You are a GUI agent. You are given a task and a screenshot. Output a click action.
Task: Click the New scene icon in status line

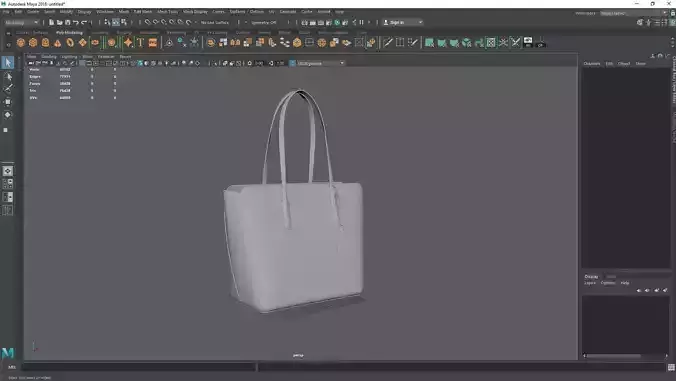coord(51,22)
